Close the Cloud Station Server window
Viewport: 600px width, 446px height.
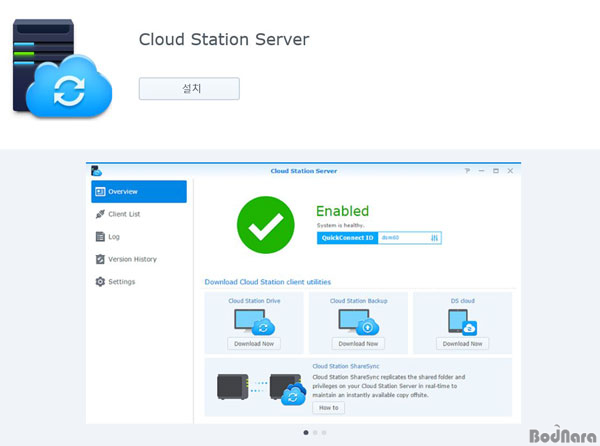(x=510, y=171)
